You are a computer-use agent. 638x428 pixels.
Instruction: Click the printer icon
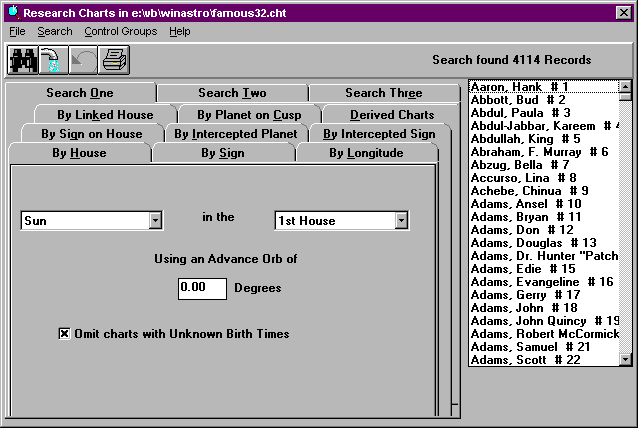(x=114, y=60)
